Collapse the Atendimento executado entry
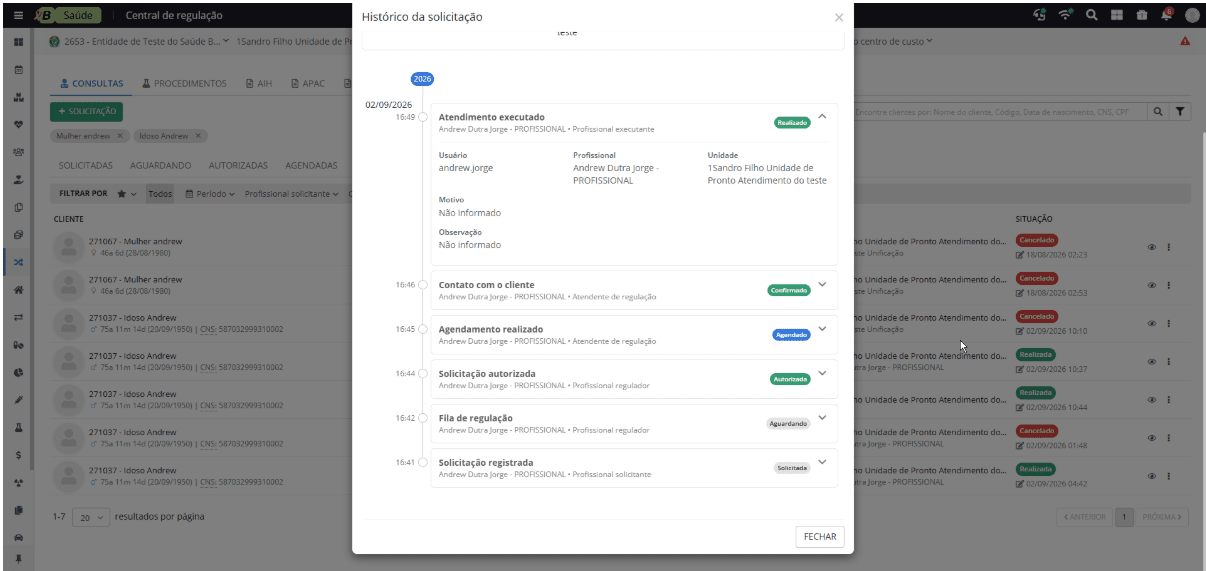 pyautogui.click(x=822, y=116)
